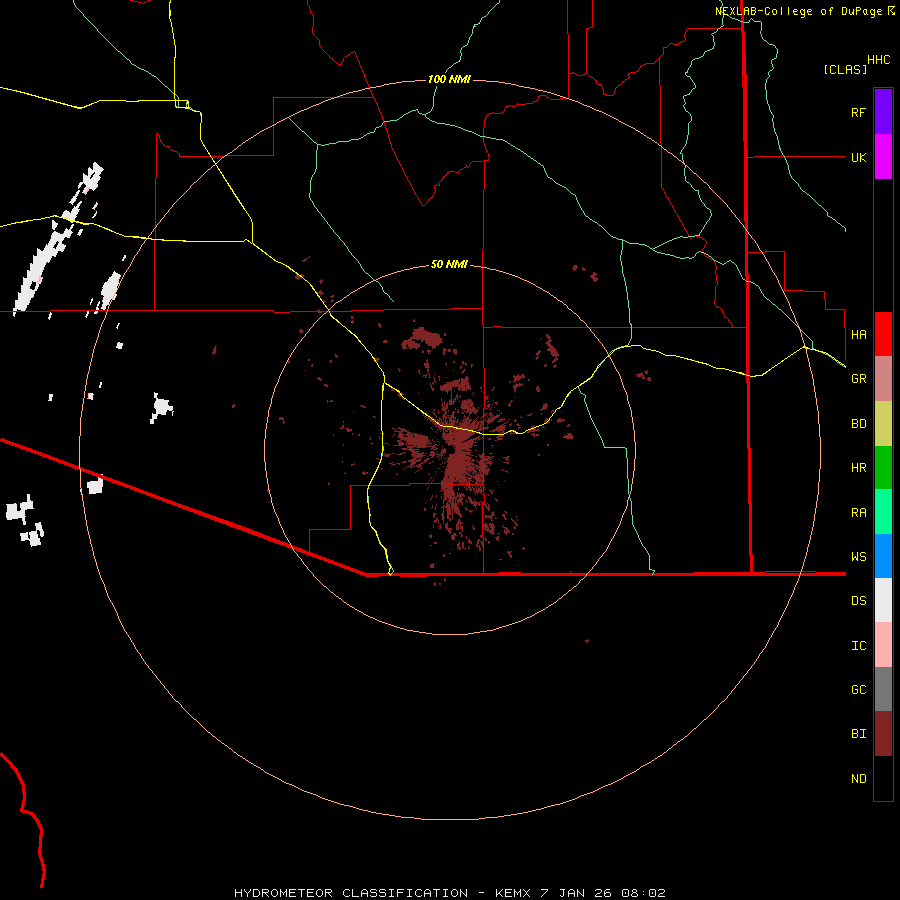
Task: Click the [CLAS] units label
Action: click(x=845, y=69)
